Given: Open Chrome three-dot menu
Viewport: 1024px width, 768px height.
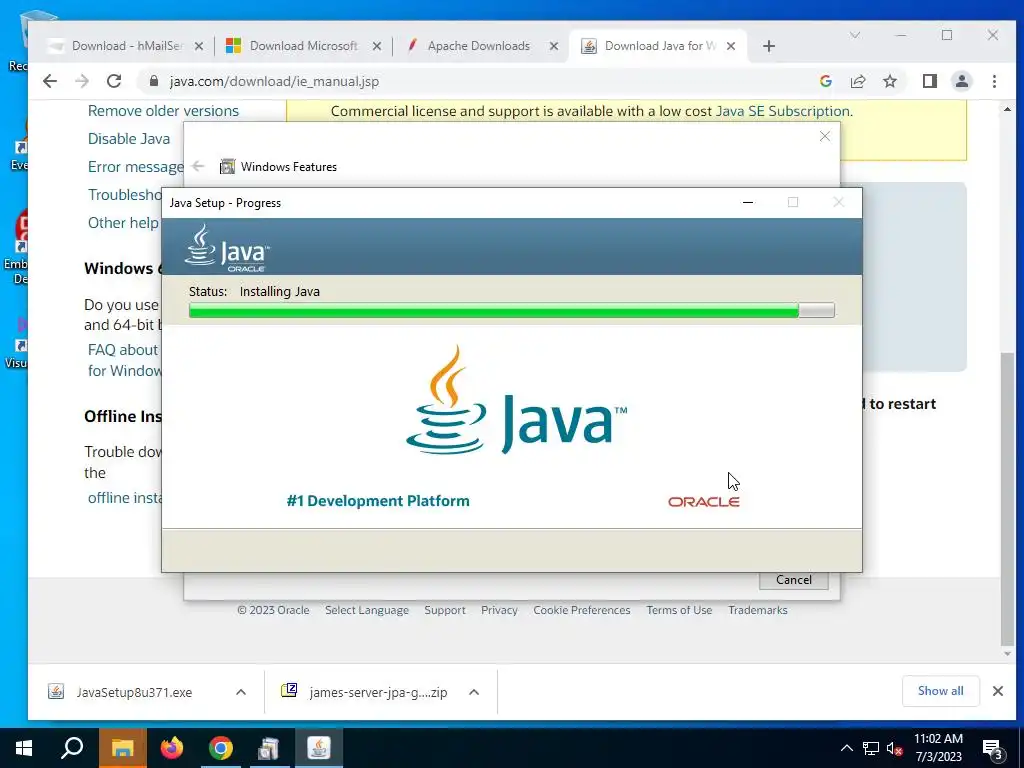Looking at the screenshot, I should coord(994,81).
